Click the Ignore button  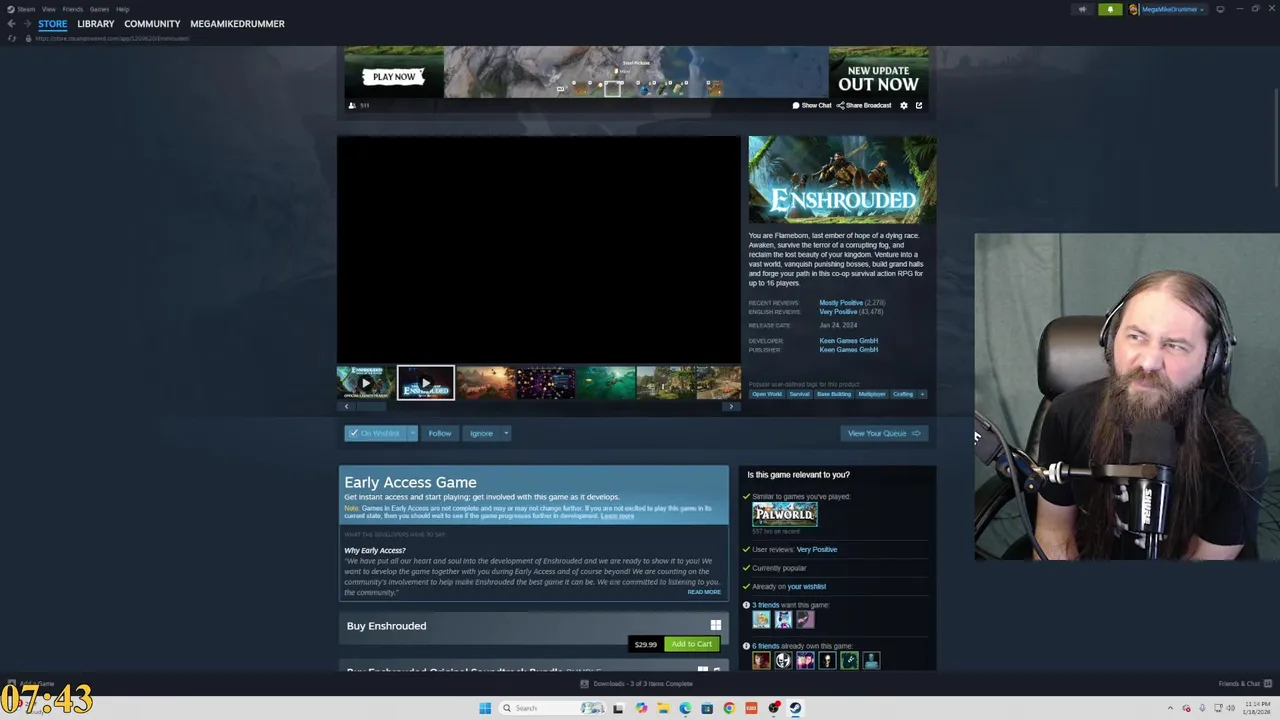pos(481,433)
